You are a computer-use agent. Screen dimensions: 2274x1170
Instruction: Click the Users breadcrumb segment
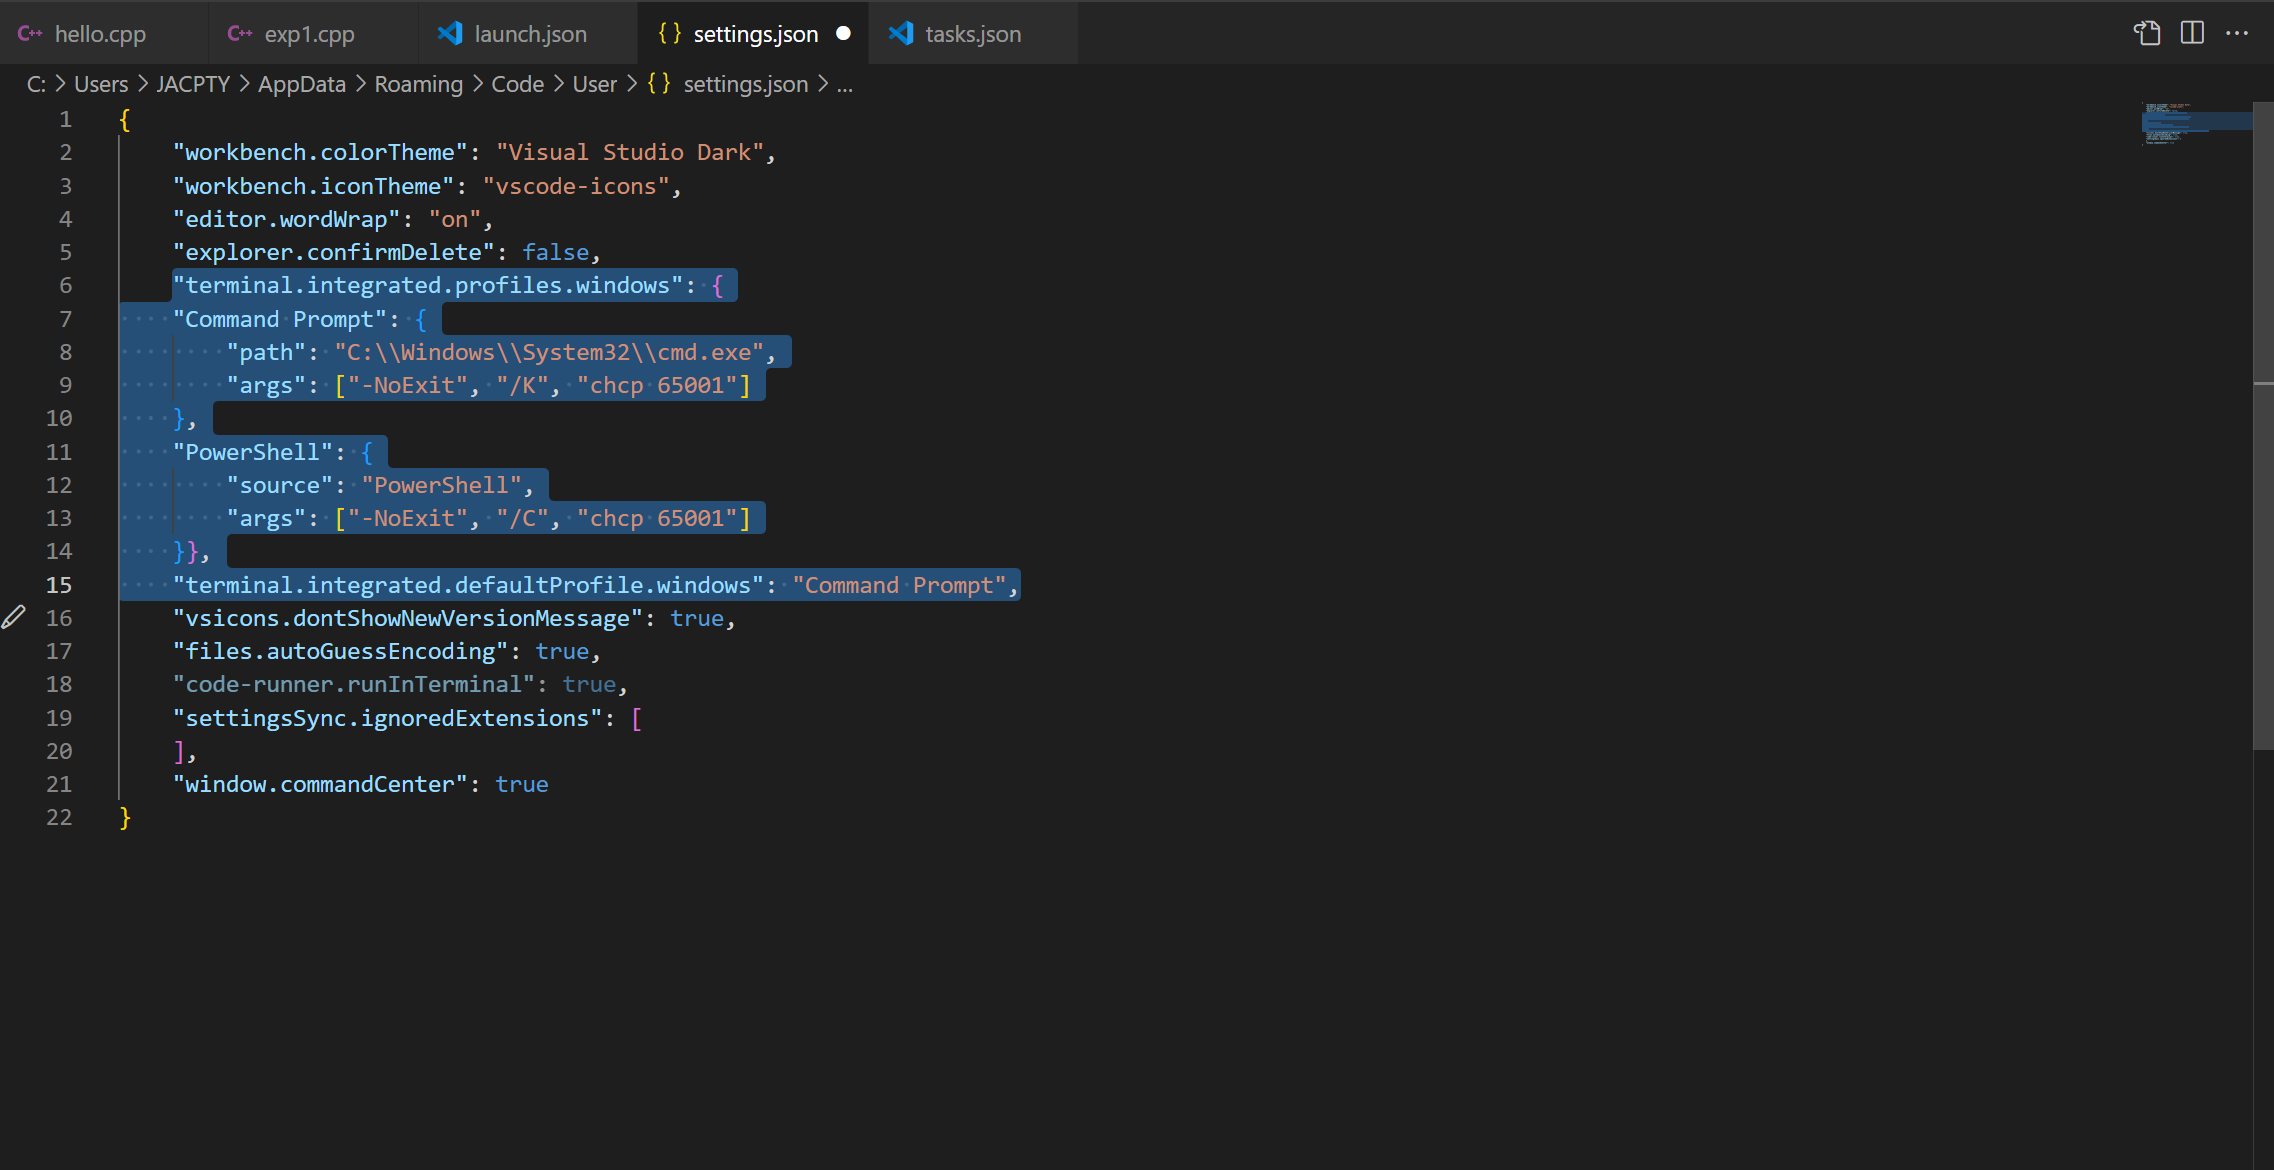click(101, 84)
